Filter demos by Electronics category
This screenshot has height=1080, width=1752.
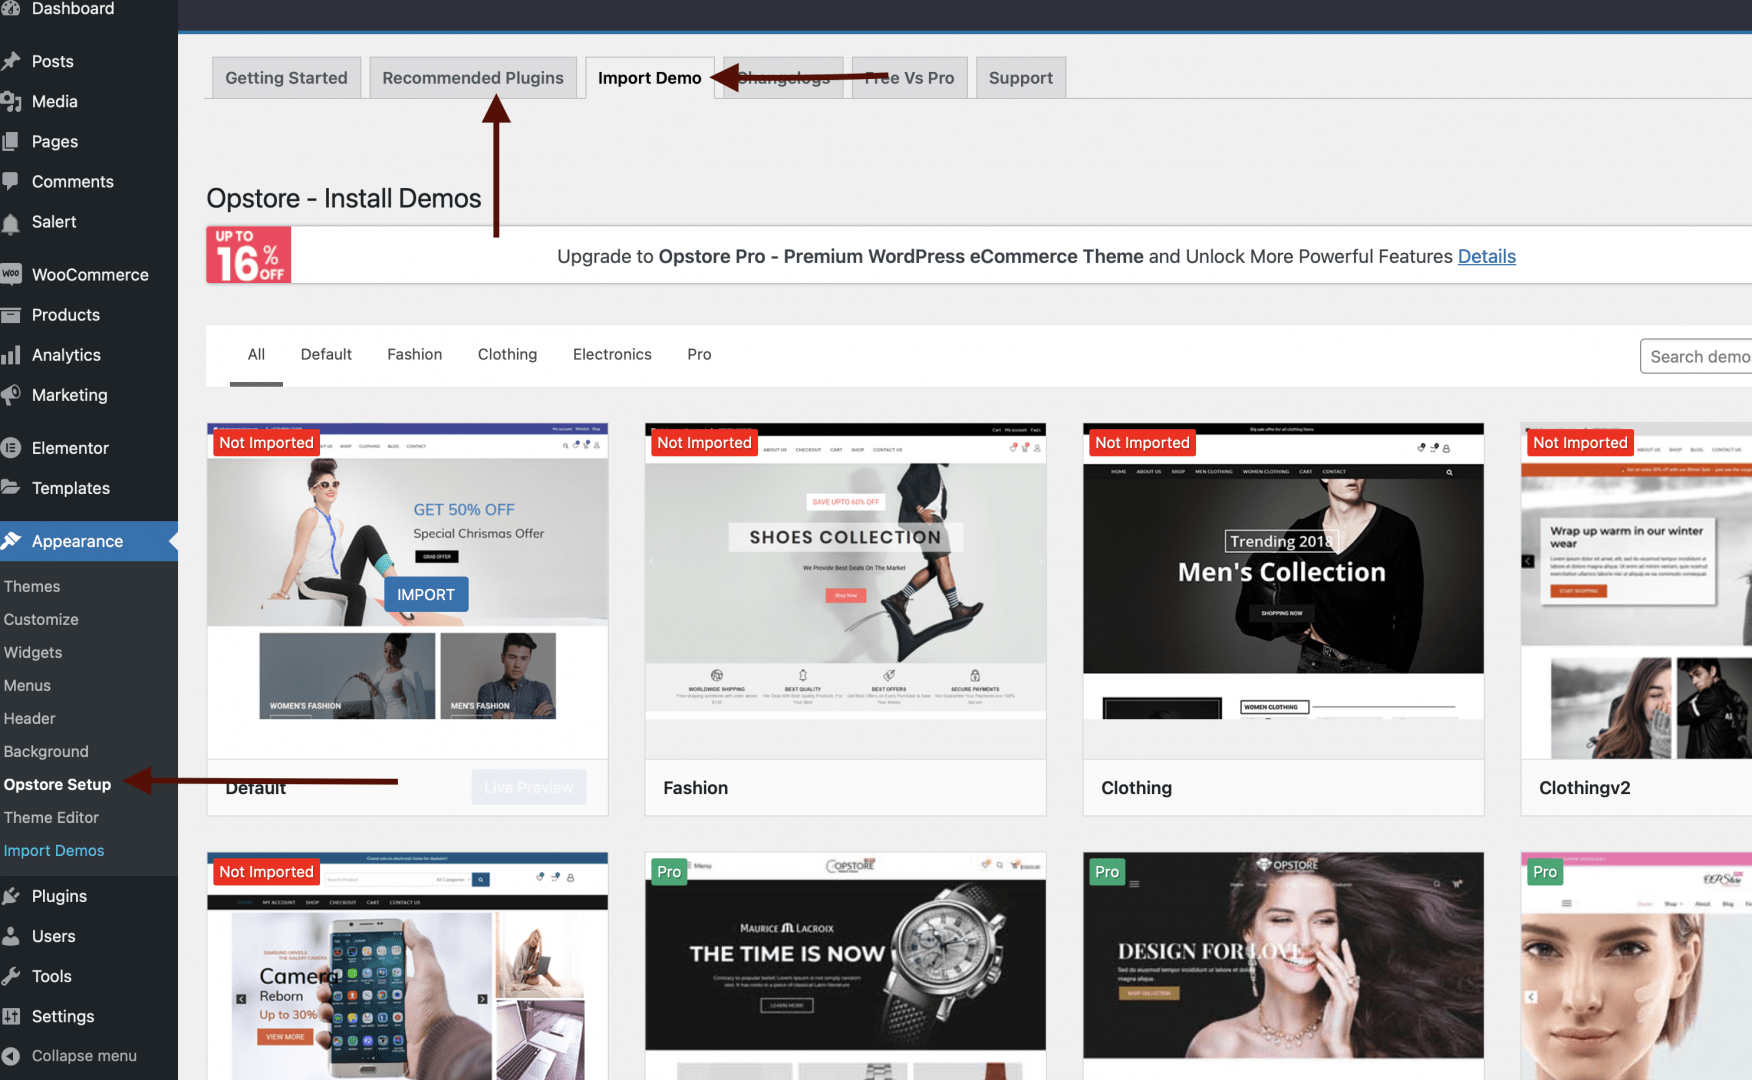coord(612,354)
